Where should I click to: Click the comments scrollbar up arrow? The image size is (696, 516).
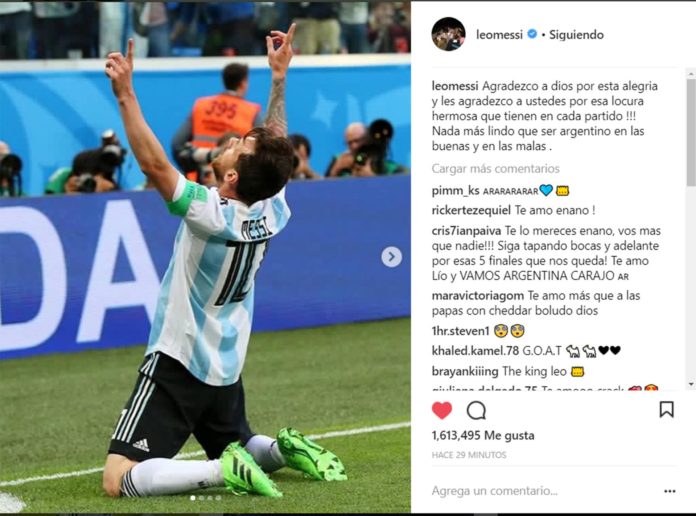click(x=691, y=73)
